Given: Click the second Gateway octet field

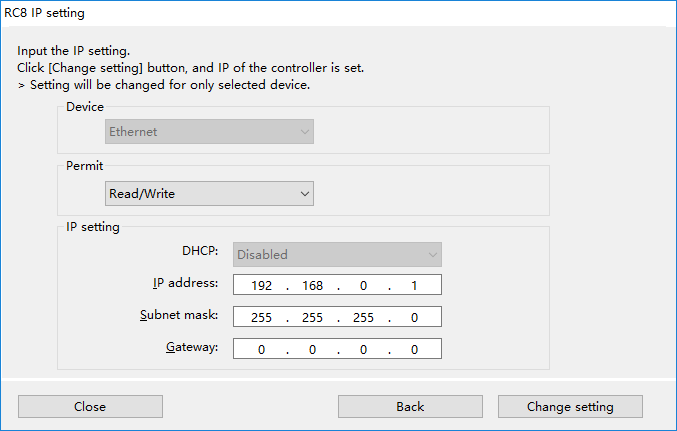Looking at the screenshot, I should coord(312,349).
